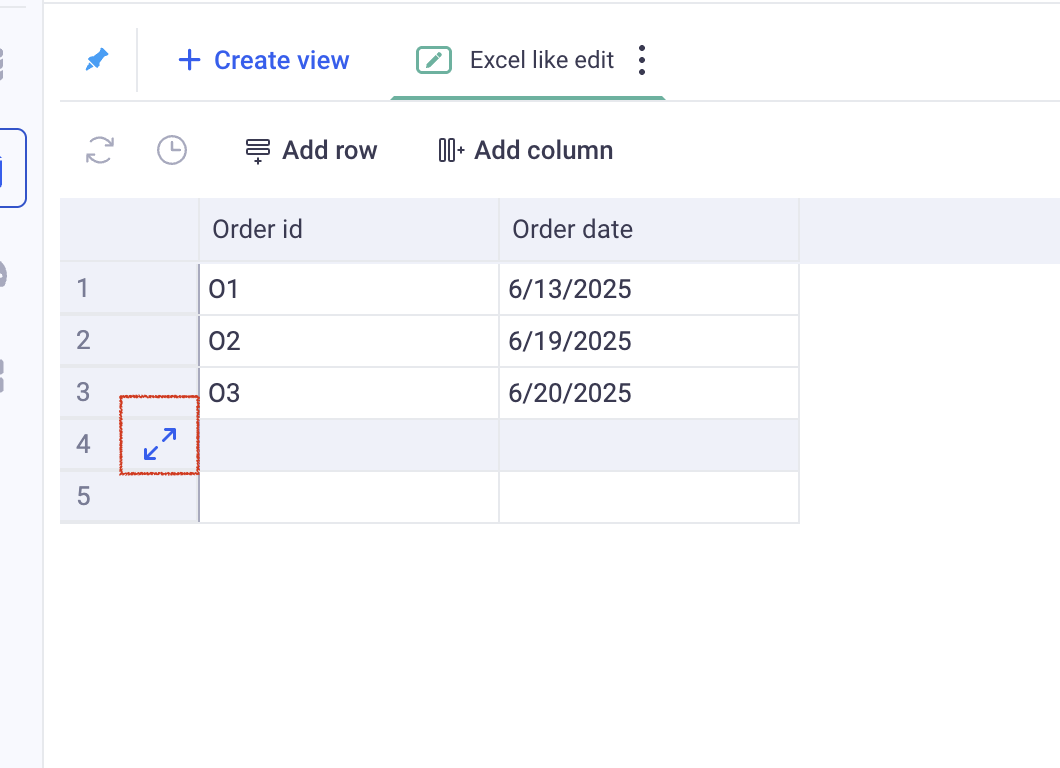Viewport: 1060px width, 768px height.
Task: Click the Create view link text
Action: pyautogui.click(x=281, y=60)
